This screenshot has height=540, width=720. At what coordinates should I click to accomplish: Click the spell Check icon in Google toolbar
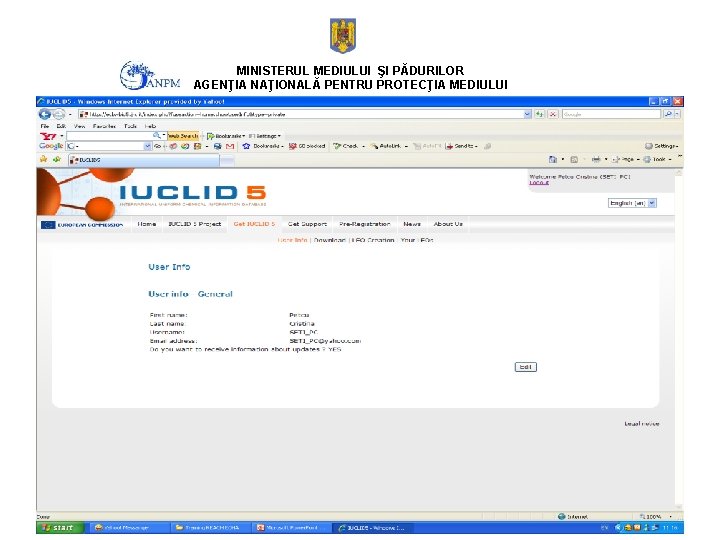tap(337, 146)
